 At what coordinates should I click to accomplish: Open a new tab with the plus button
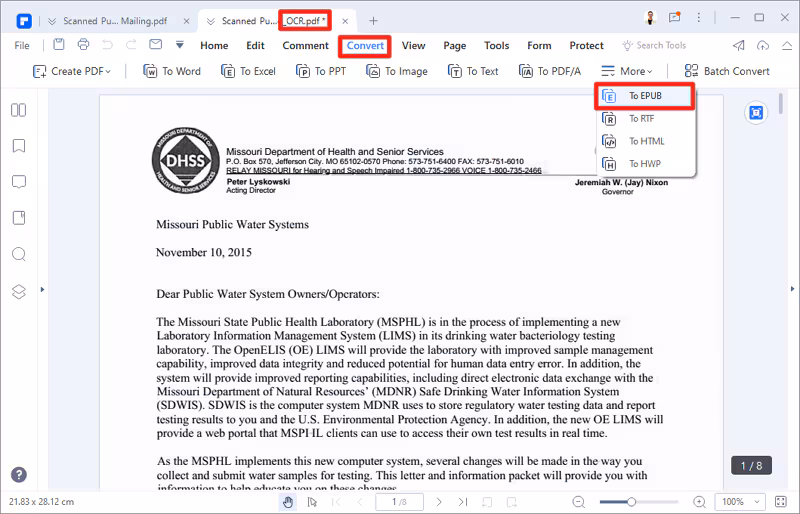pos(373,21)
